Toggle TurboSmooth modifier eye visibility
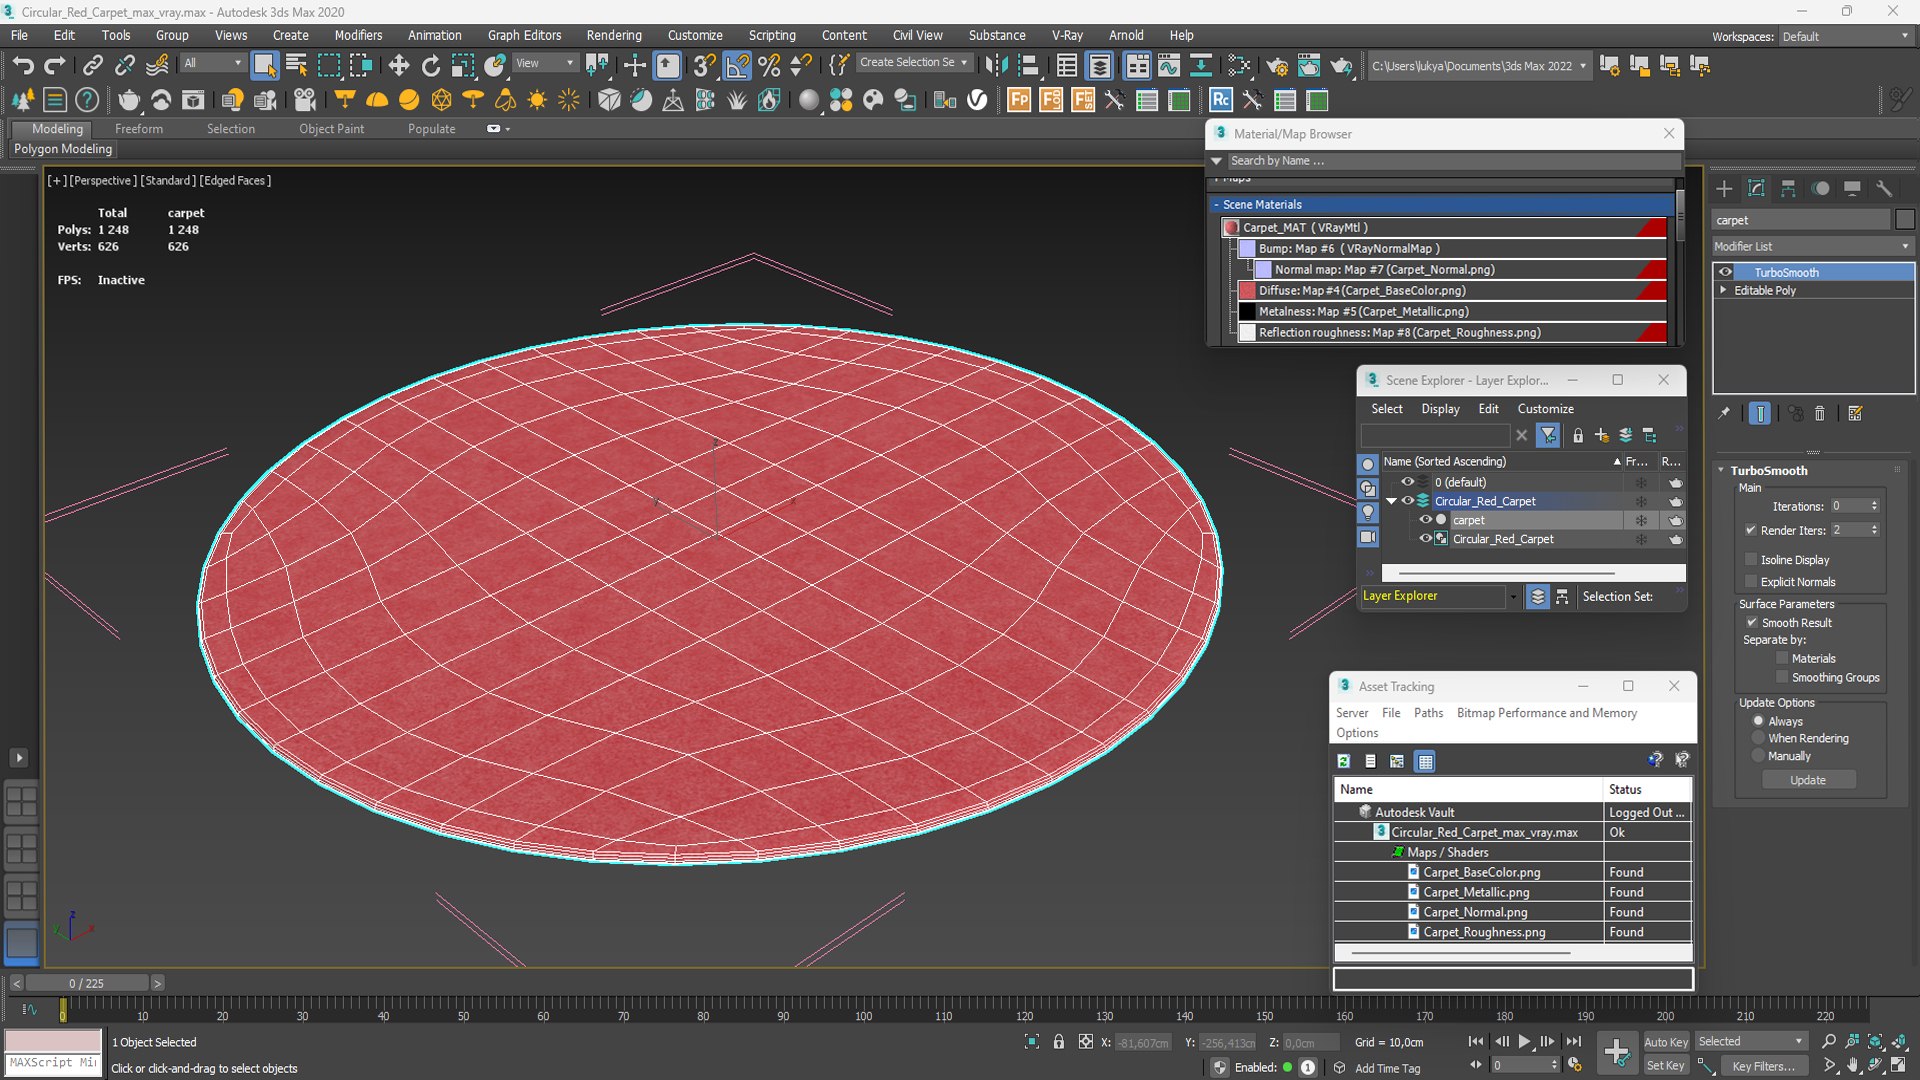1920x1080 pixels. click(1725, 272)
